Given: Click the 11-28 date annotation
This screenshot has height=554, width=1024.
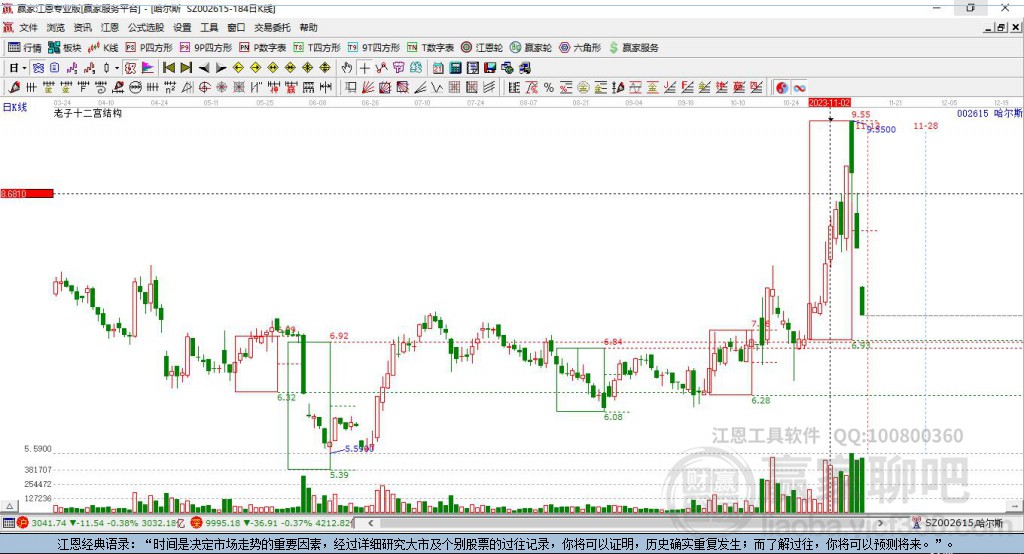Looking at the screenshot, I should 925,125.
